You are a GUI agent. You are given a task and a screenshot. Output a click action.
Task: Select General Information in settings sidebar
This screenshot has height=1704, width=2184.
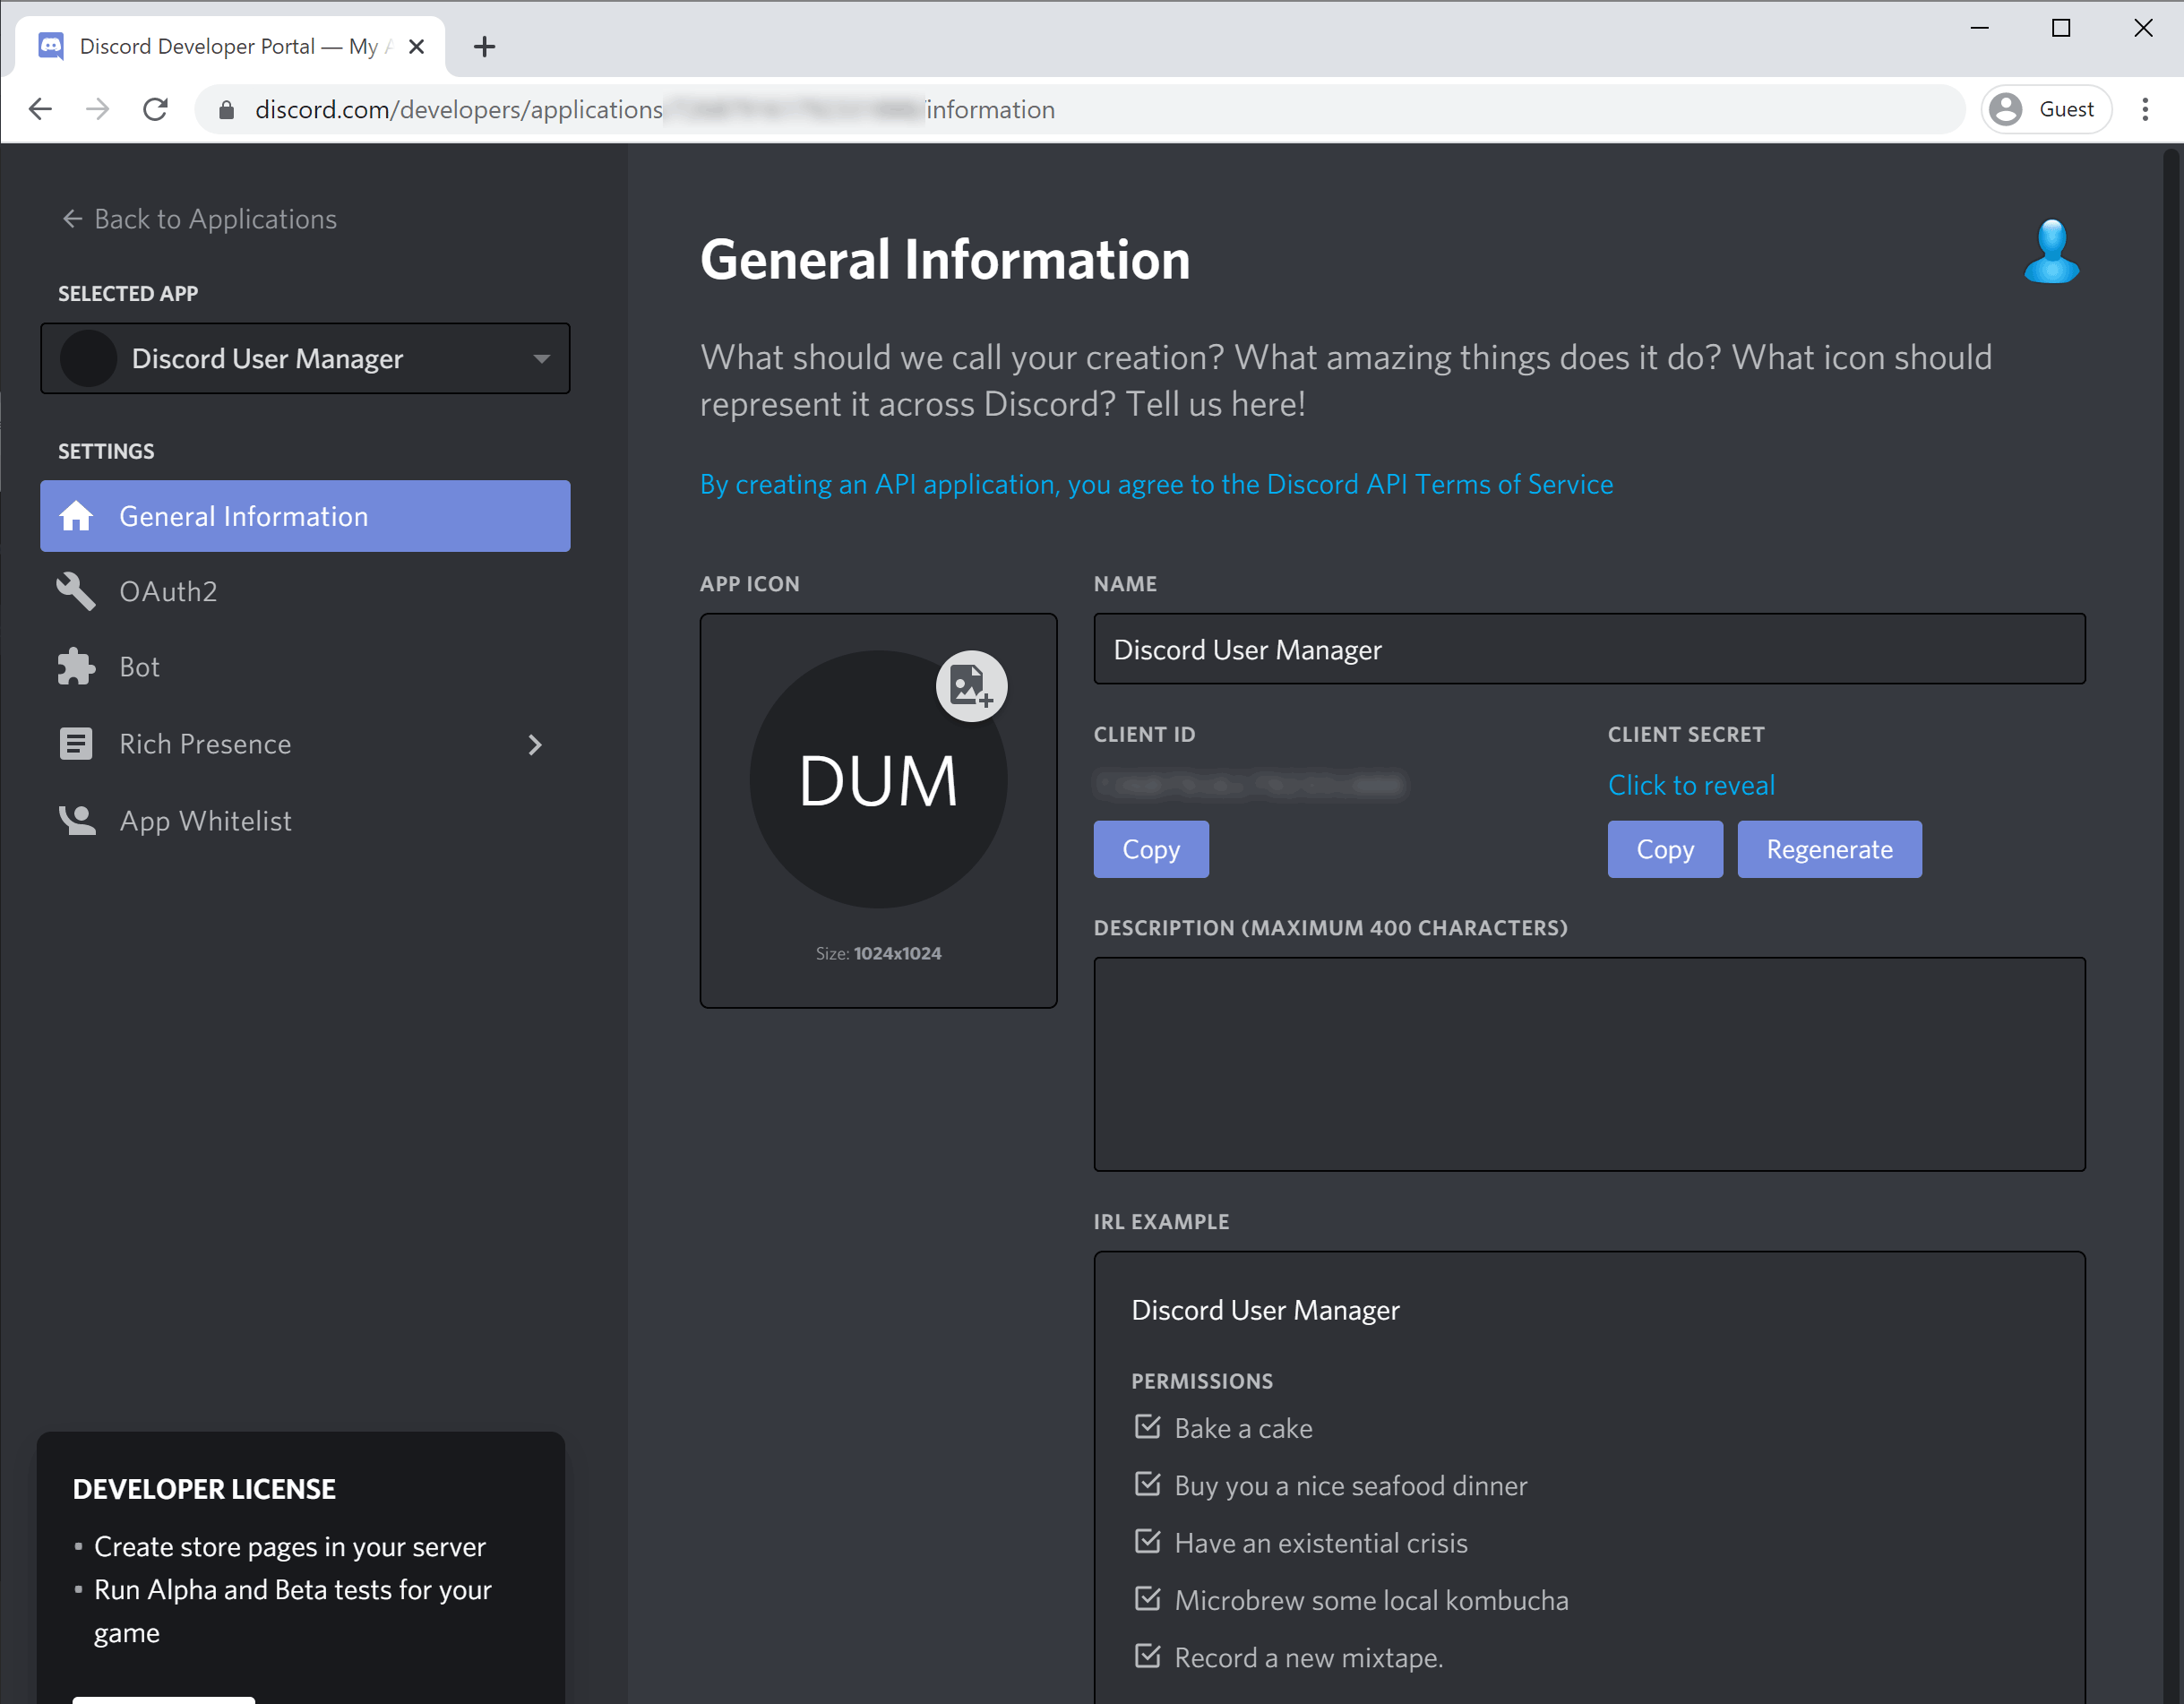pos(305,516)
